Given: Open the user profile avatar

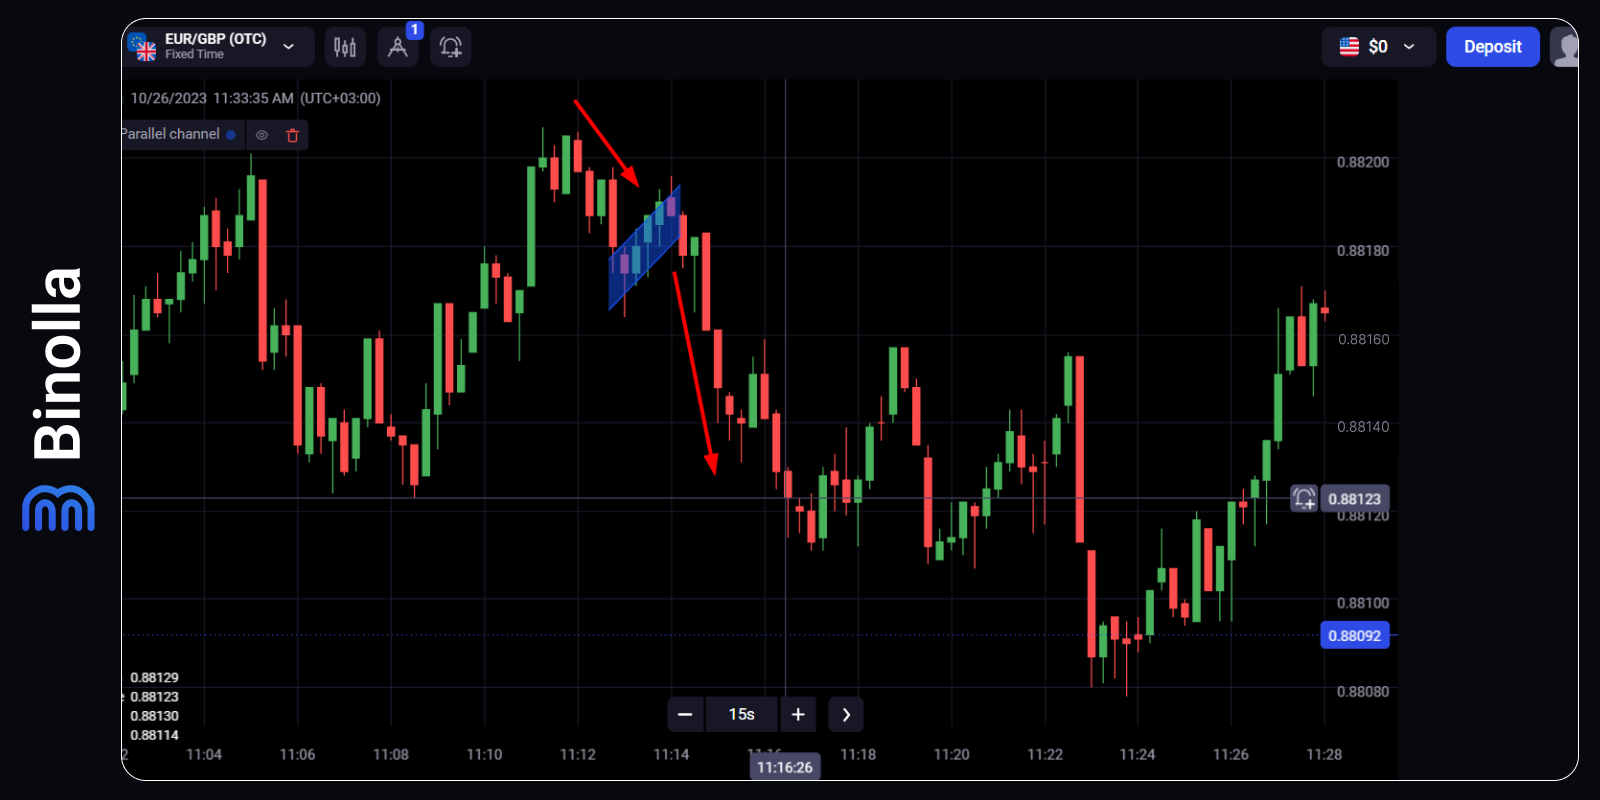Looking at the screenshot, I should 1565,47.
